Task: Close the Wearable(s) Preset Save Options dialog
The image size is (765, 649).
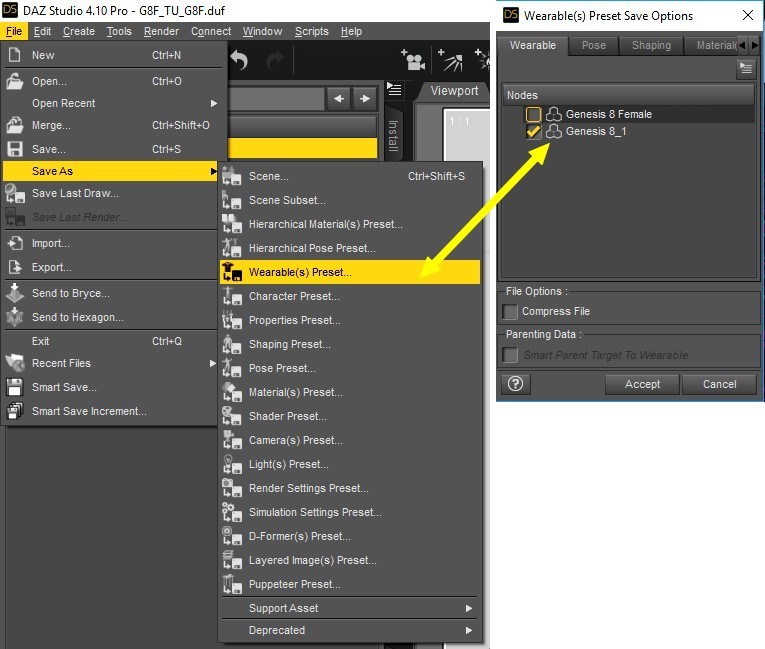Action: [747, 16]
